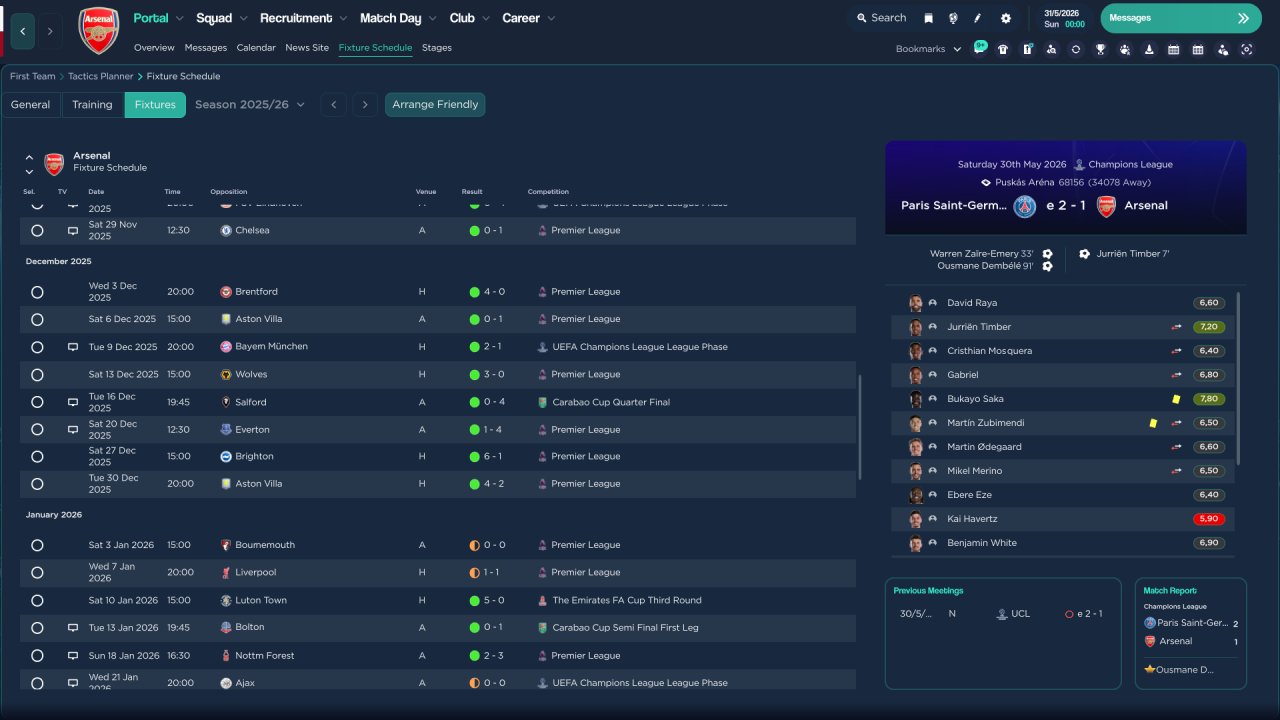This screenshot has width=1280, height=720.
Task: Click the Arsenal club badge in the header
Action: [x=98, y=30]
